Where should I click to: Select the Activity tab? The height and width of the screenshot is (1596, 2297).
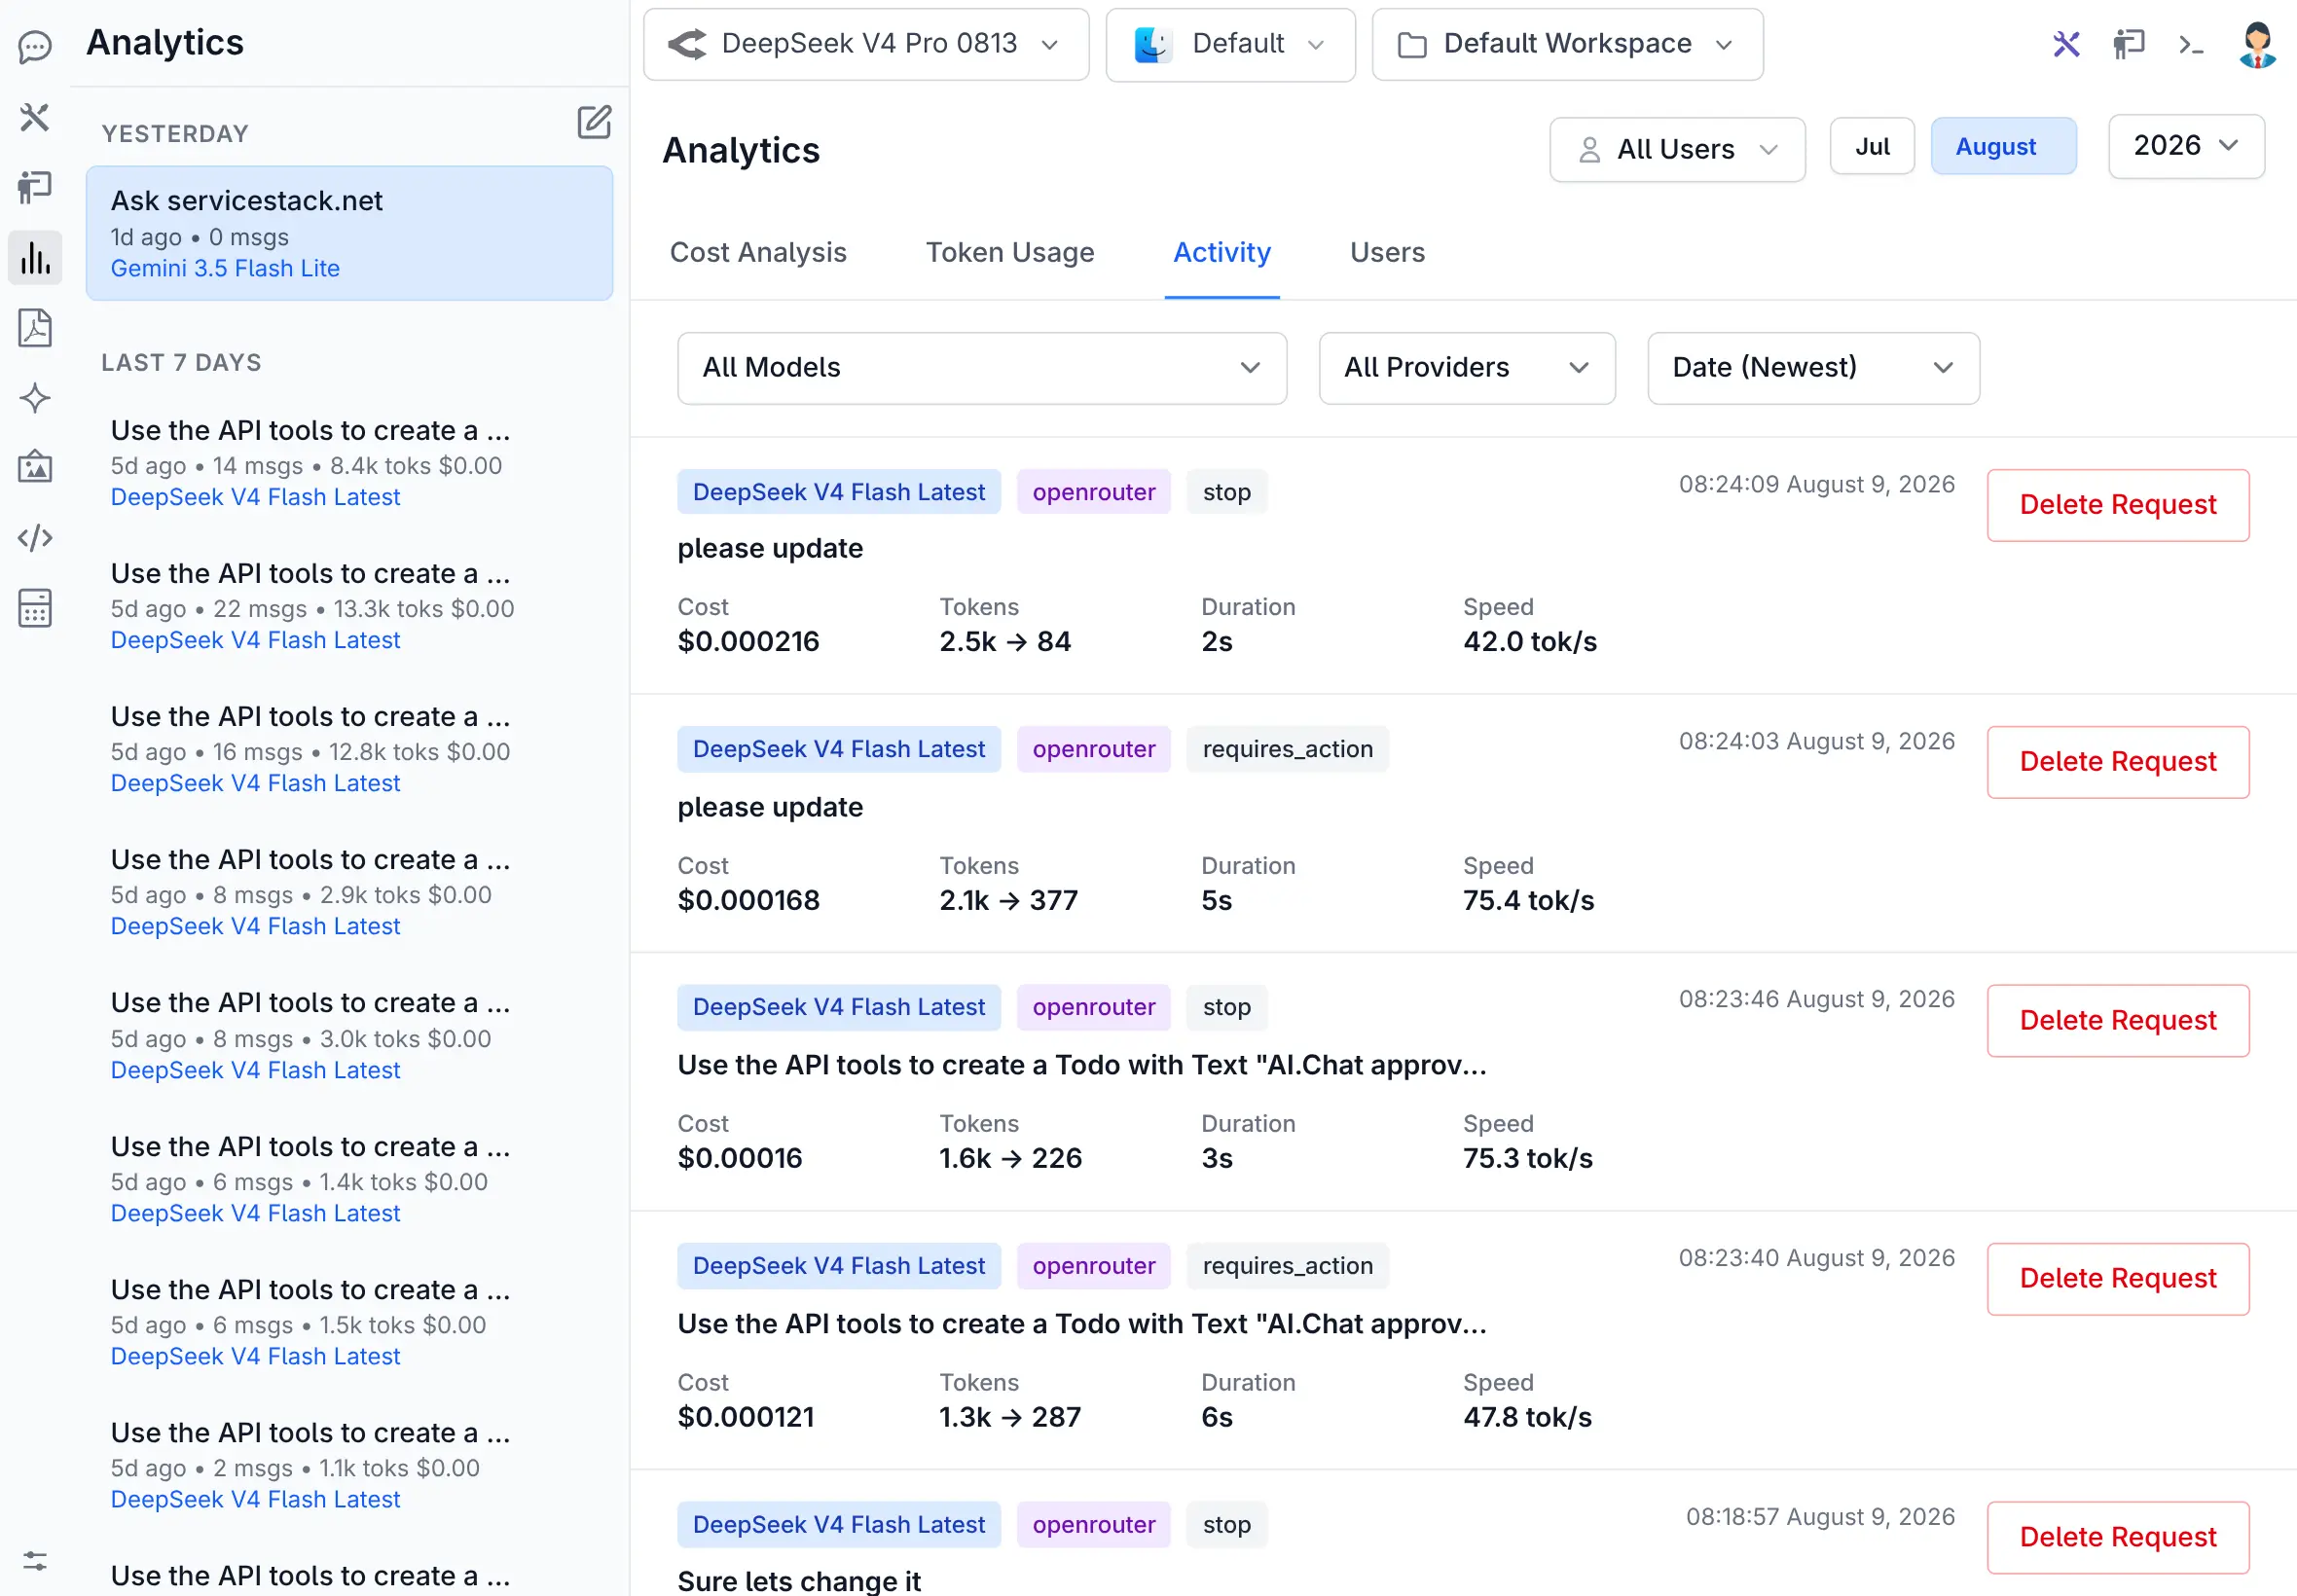pyautogui.click(x=1222, y=252)
